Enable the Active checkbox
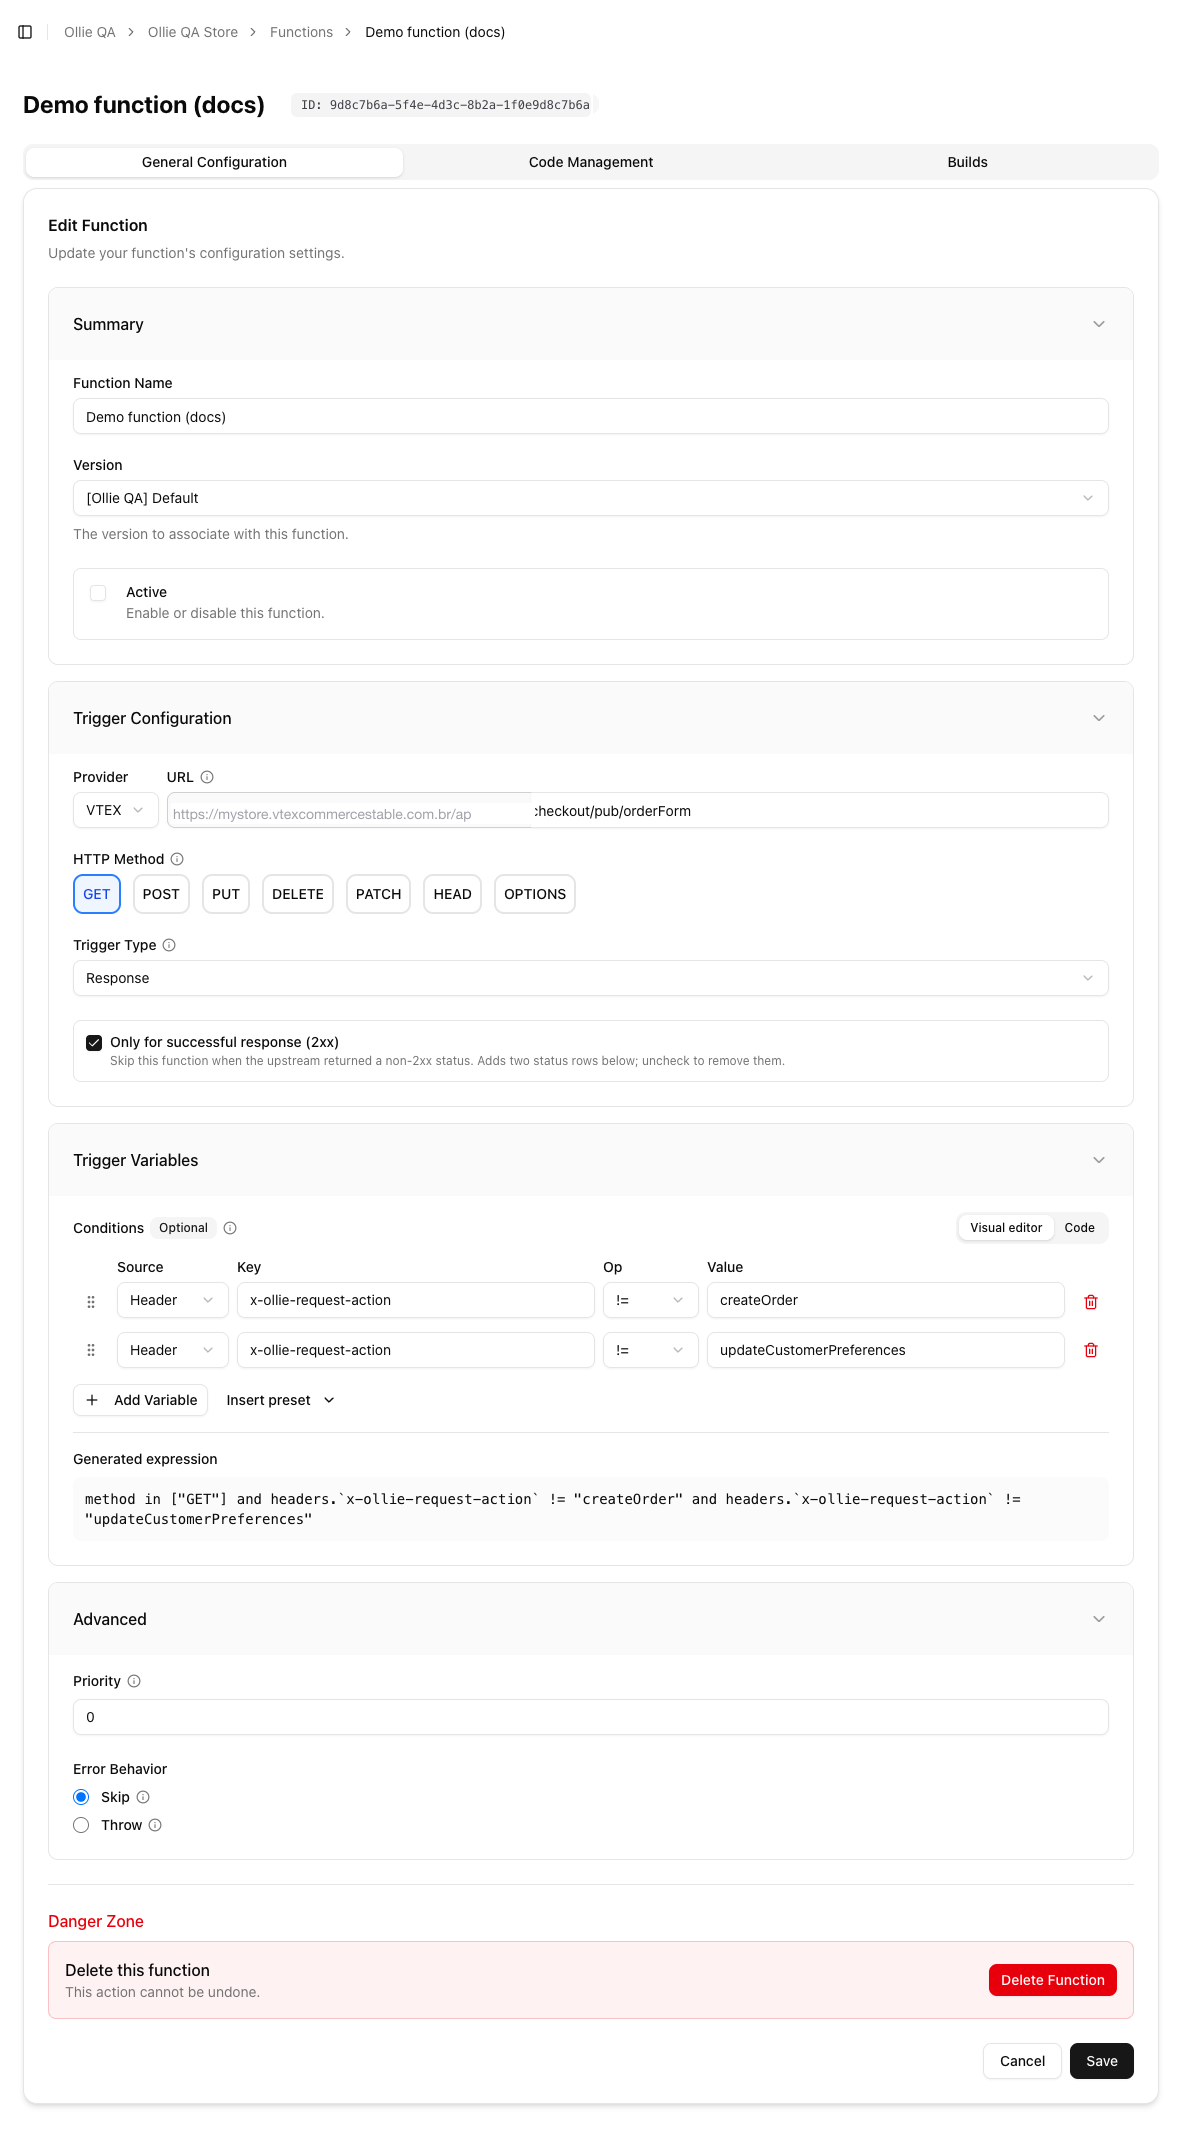The width and height of the screenshot is (1183, 2136). (x=98, y=593)
